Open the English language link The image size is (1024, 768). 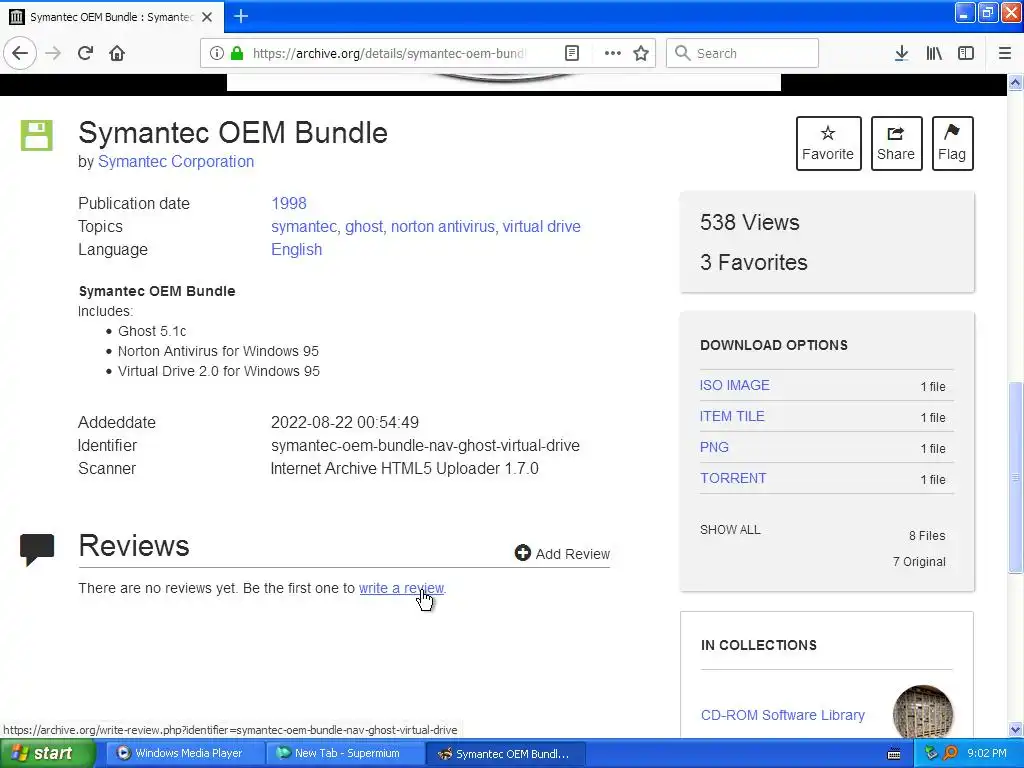[296, 249]
